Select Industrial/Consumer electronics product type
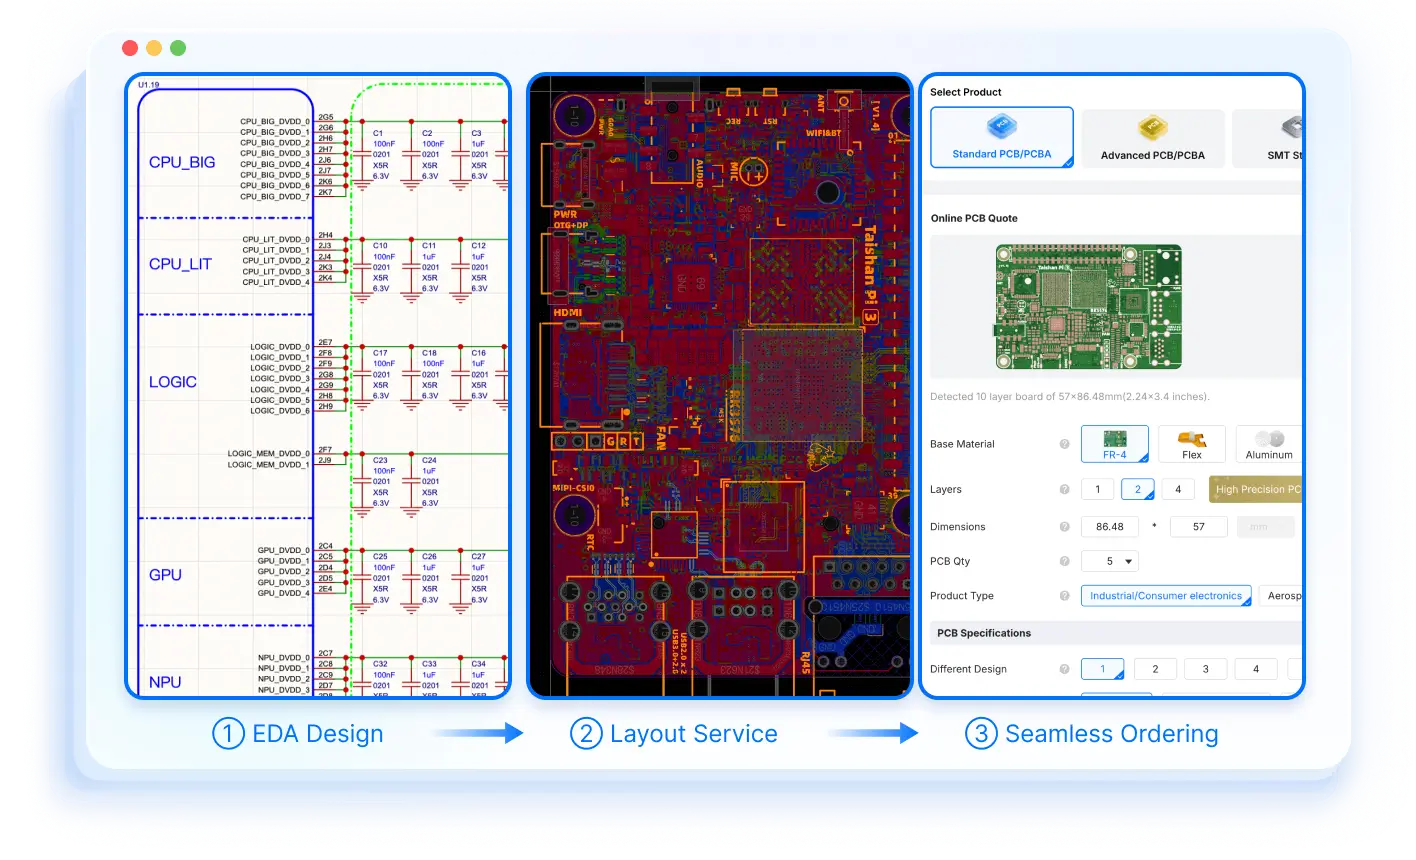Image resolution: width=1416 pixels, height=860 pixels. (1166, 596)
